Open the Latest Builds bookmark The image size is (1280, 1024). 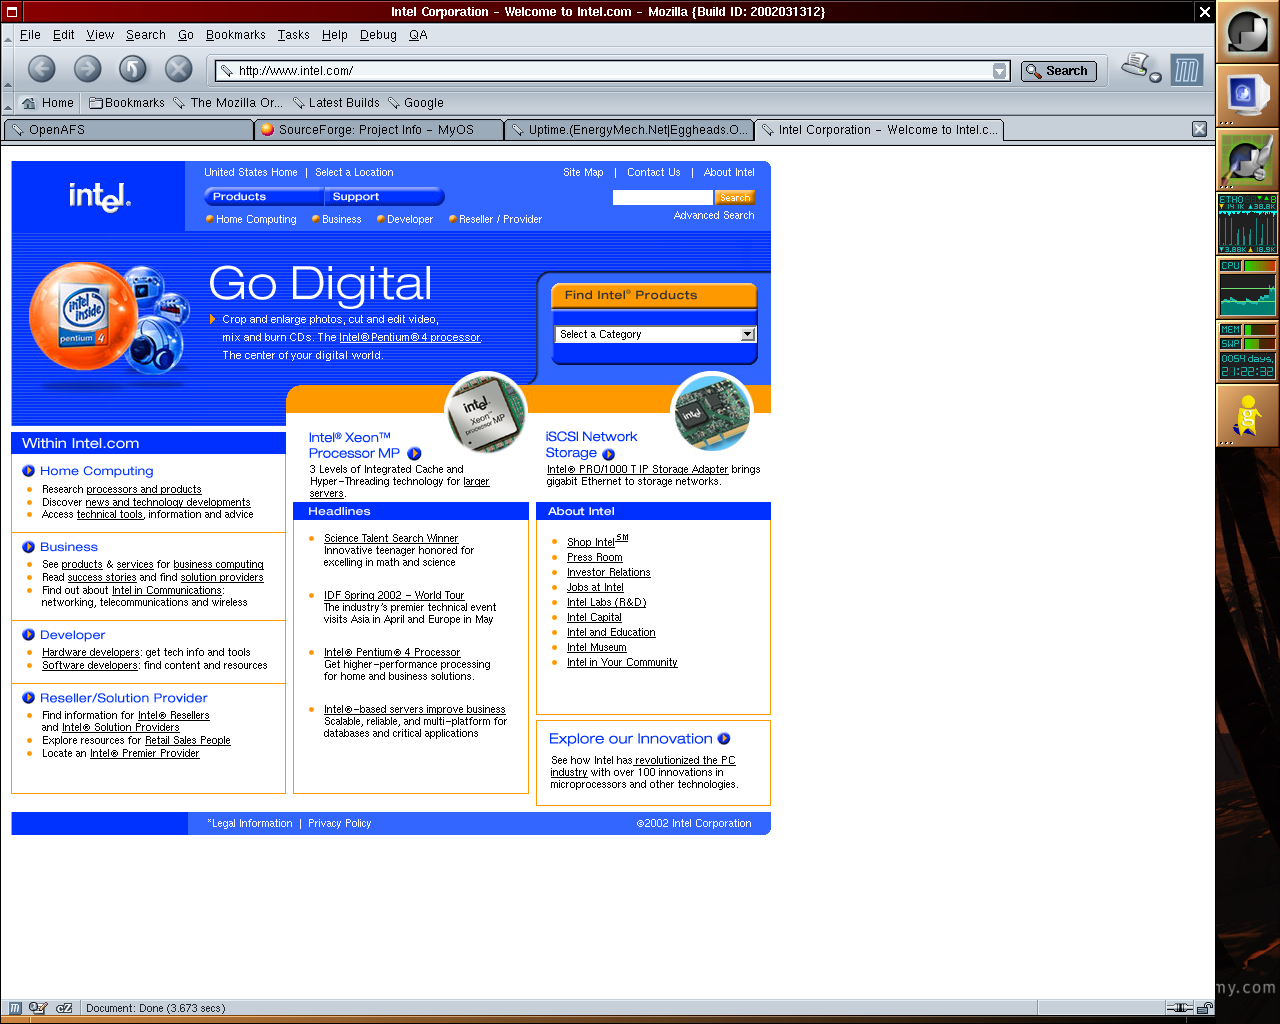336,103
